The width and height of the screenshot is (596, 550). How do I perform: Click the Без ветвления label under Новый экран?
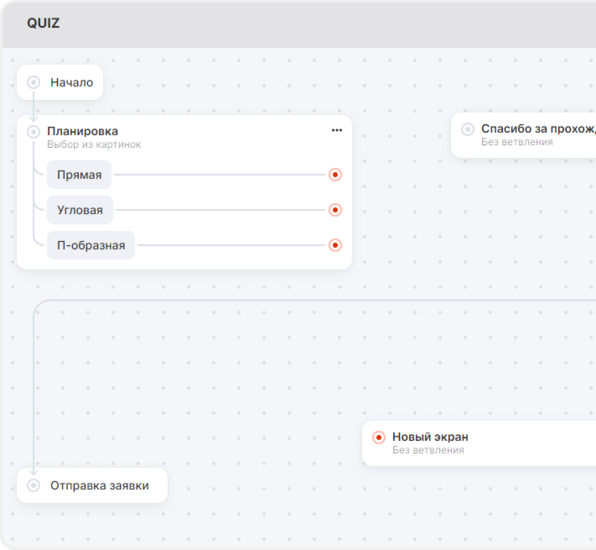tap(428, 450)
